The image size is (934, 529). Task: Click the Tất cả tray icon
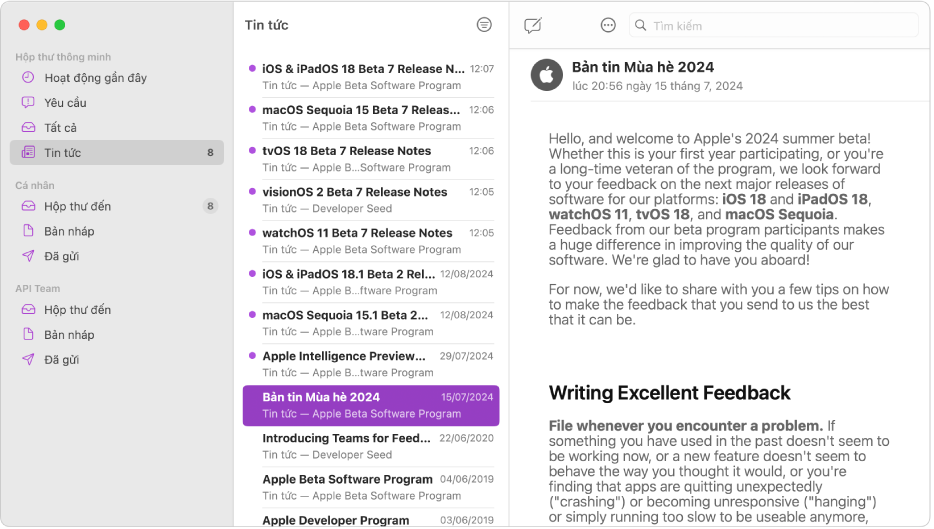tap(28, 127)
